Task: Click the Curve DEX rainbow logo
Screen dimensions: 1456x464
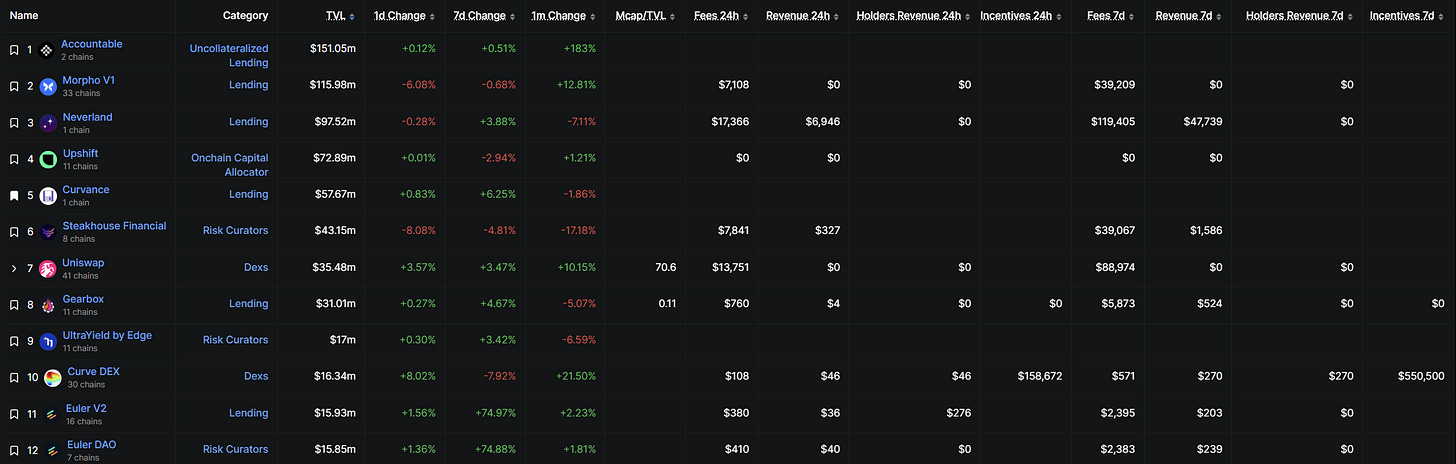Action: pyautogui.click(x=52, y=378)
